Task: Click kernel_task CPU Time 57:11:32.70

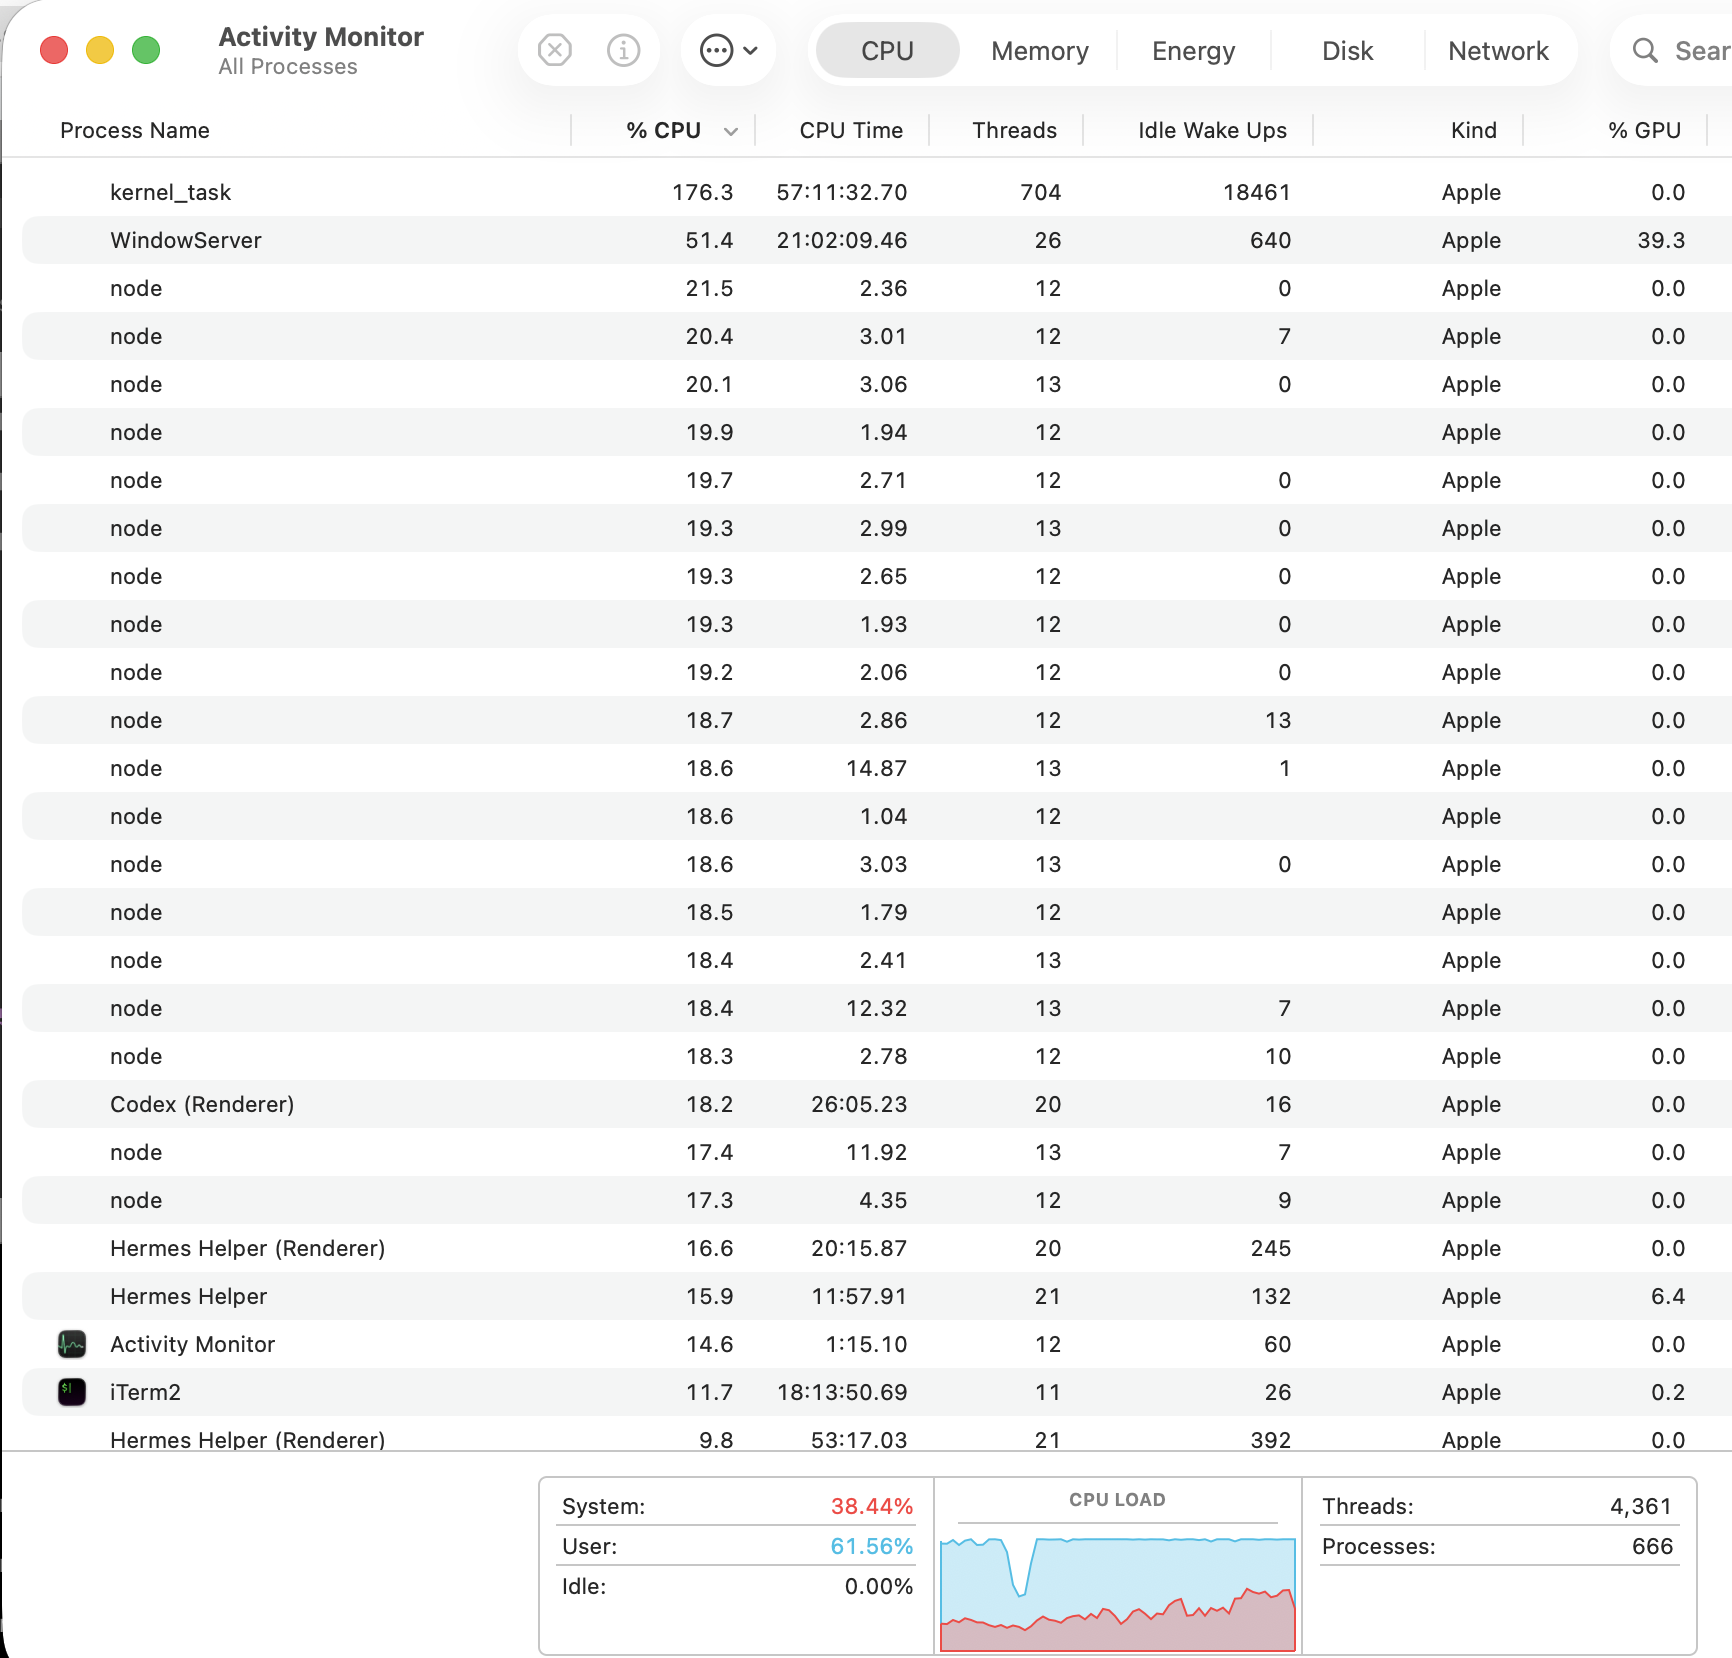Action: 841,192
